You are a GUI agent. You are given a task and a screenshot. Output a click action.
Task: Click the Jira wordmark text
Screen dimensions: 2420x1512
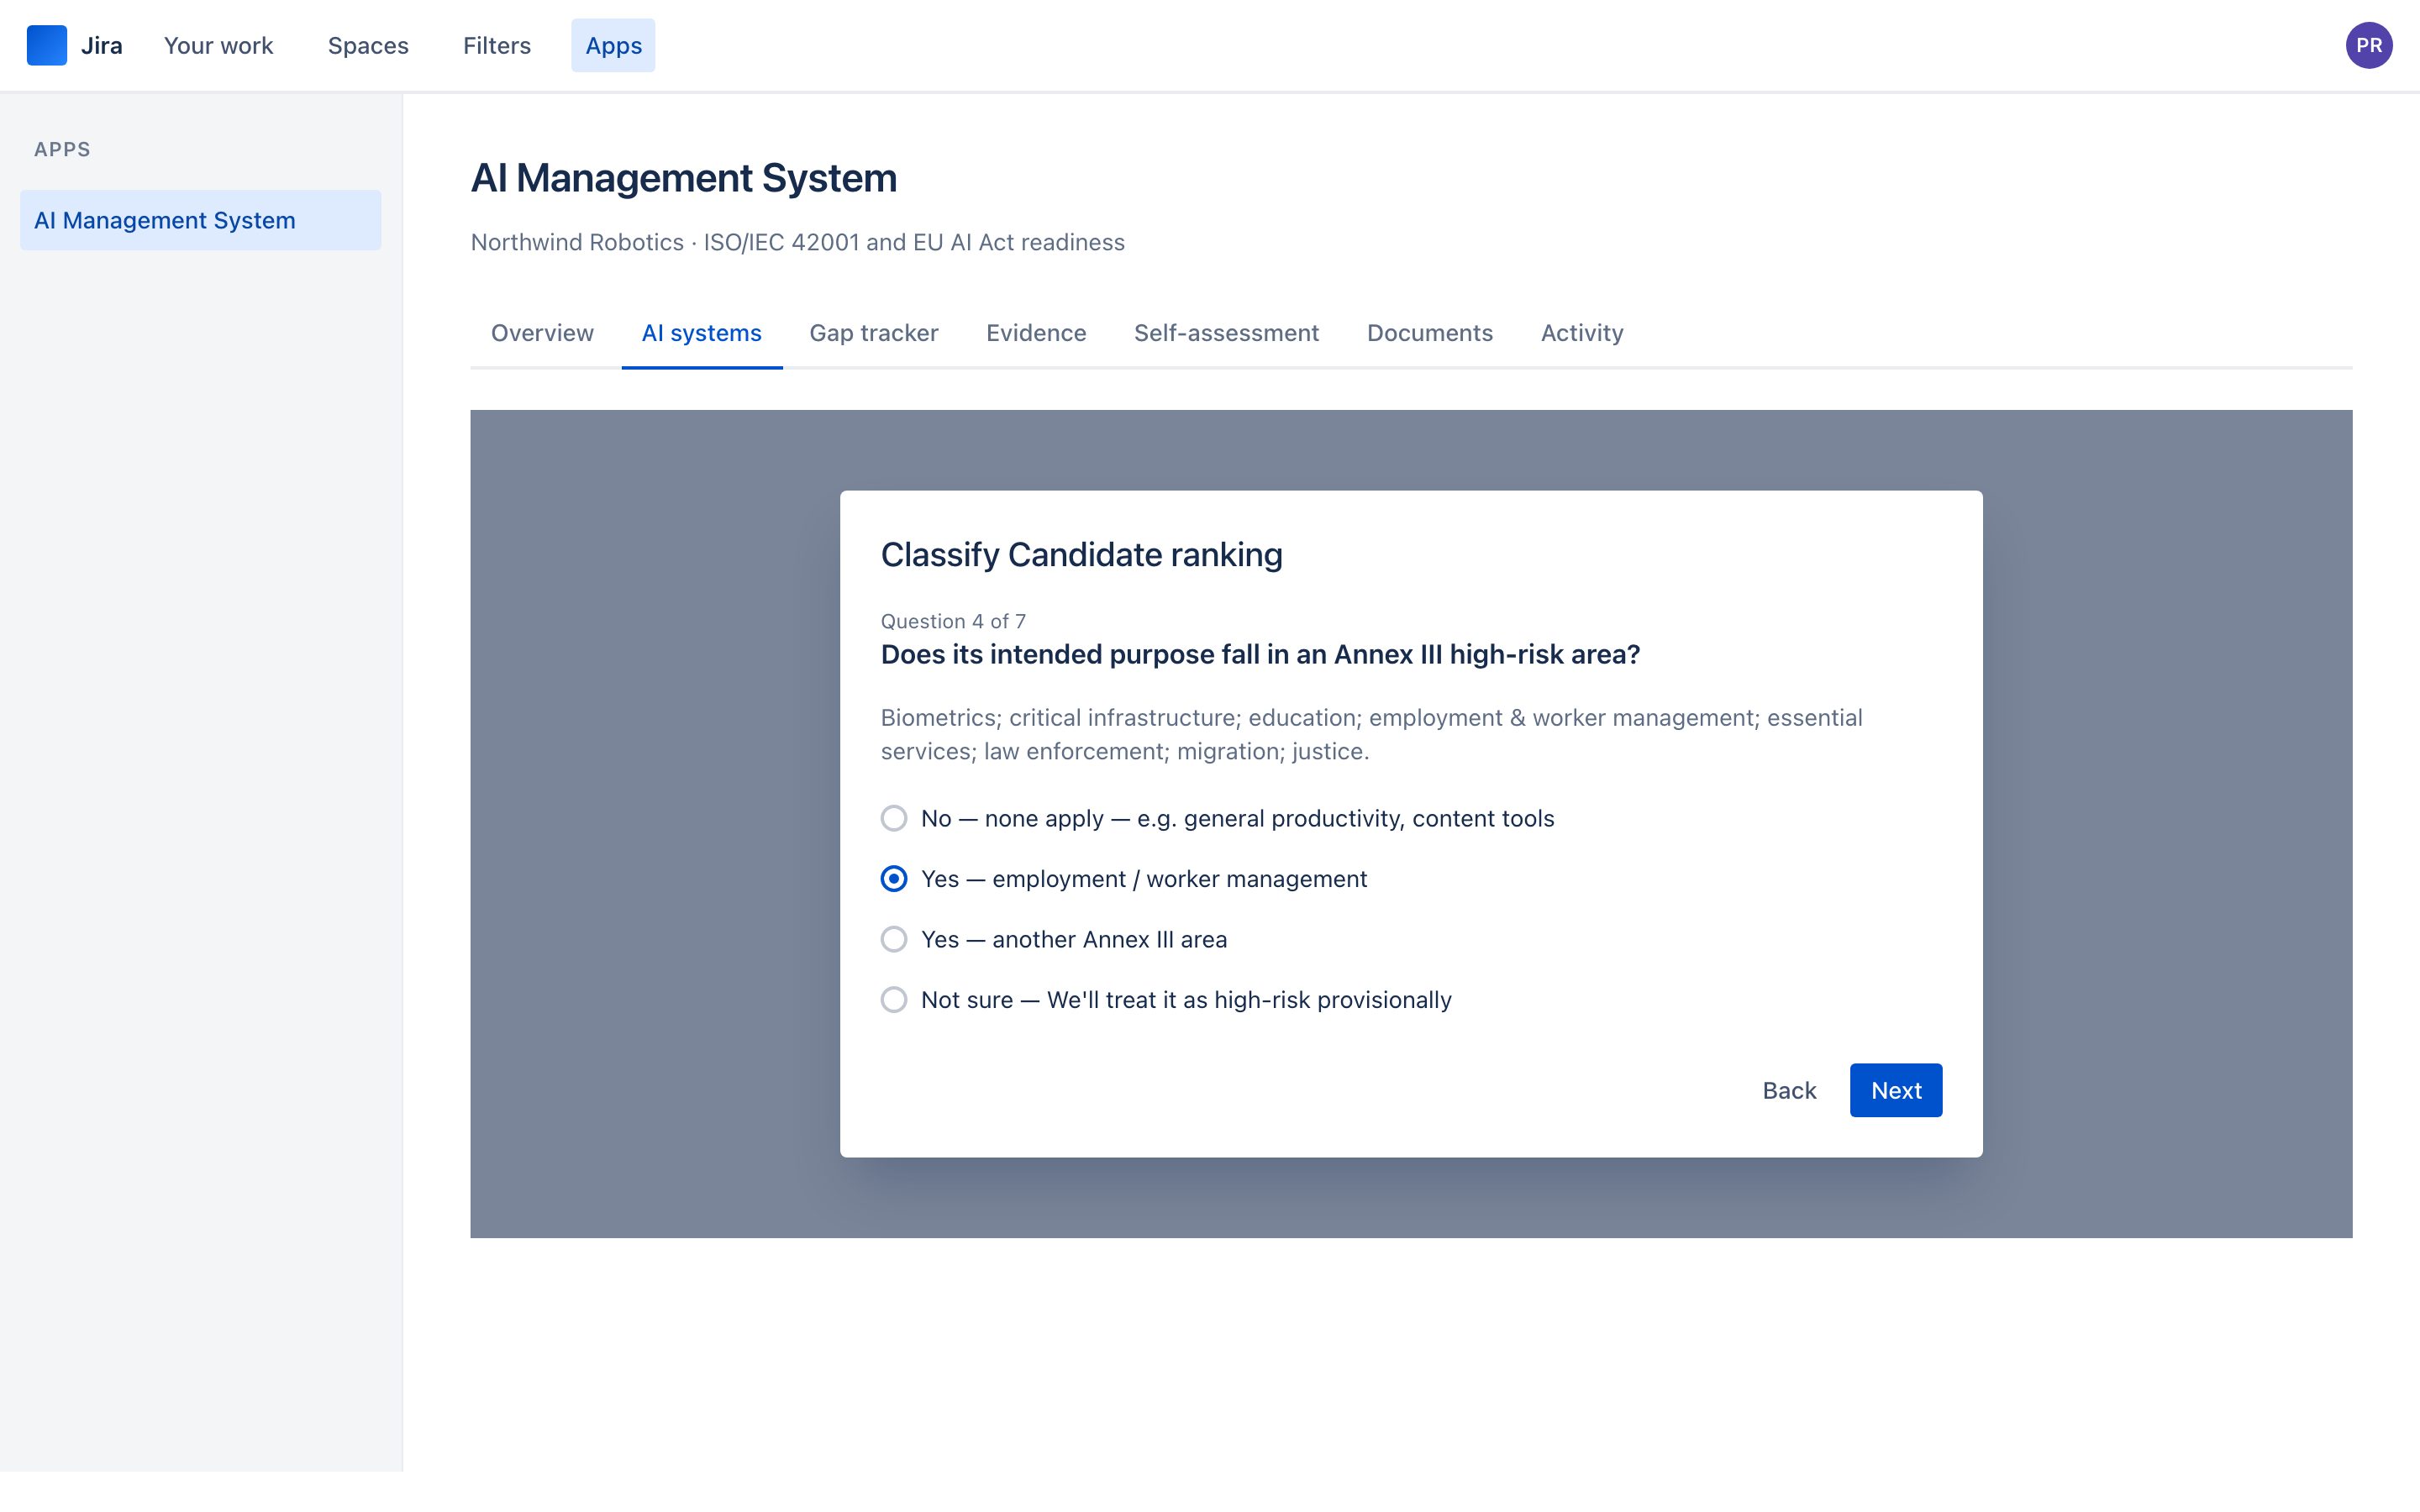[x=101, y=45]
